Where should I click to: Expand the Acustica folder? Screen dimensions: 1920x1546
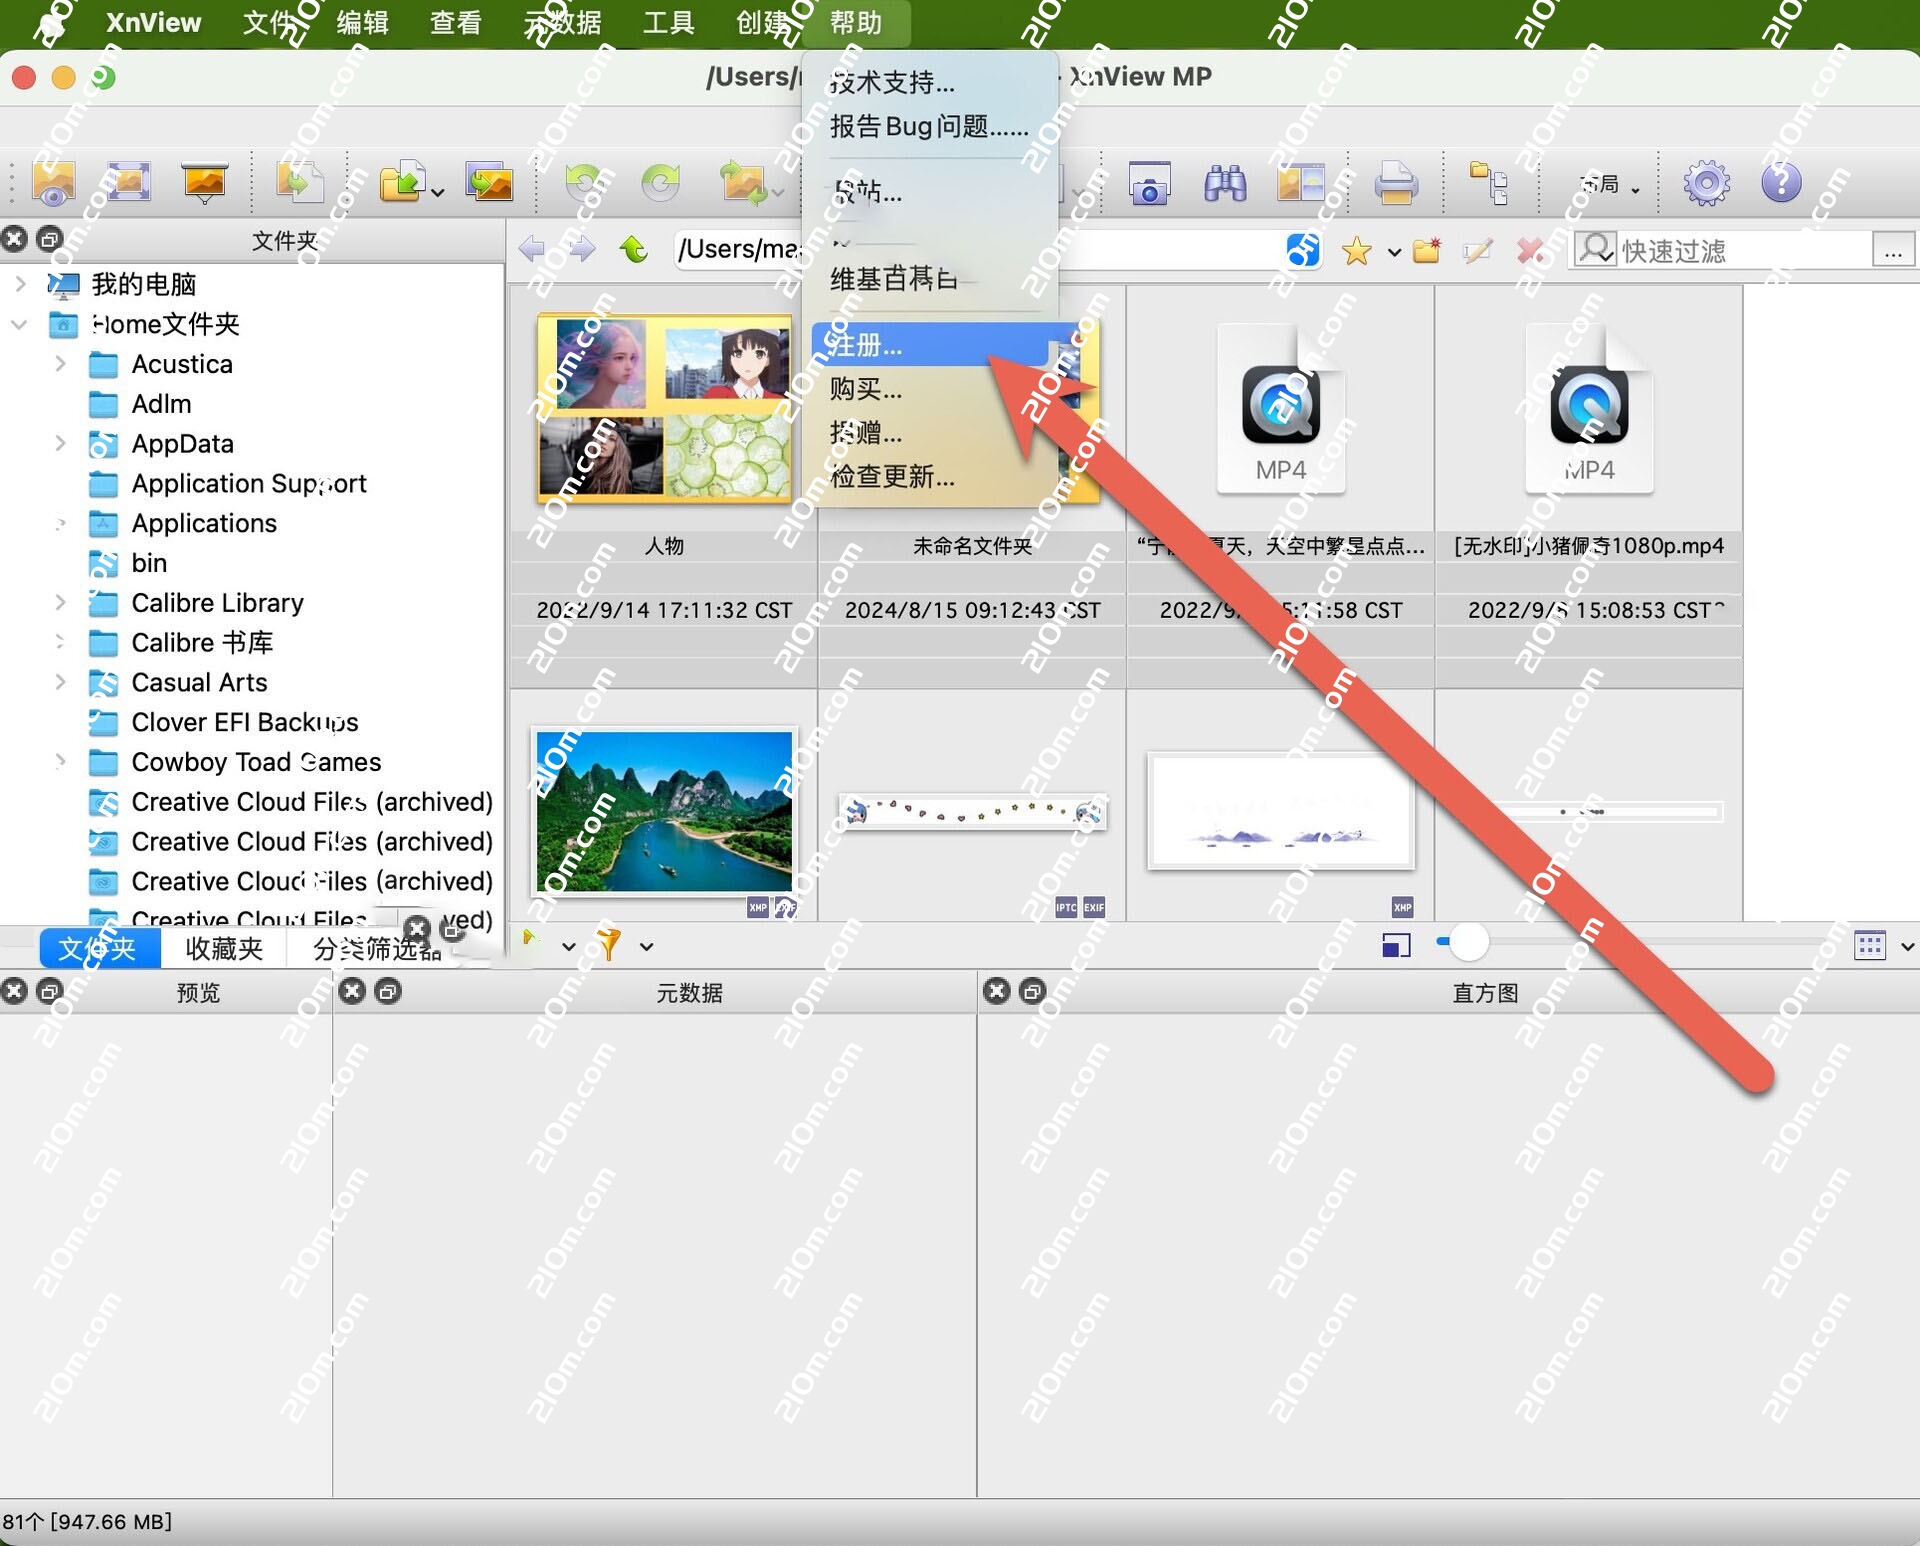pos(60,364)
